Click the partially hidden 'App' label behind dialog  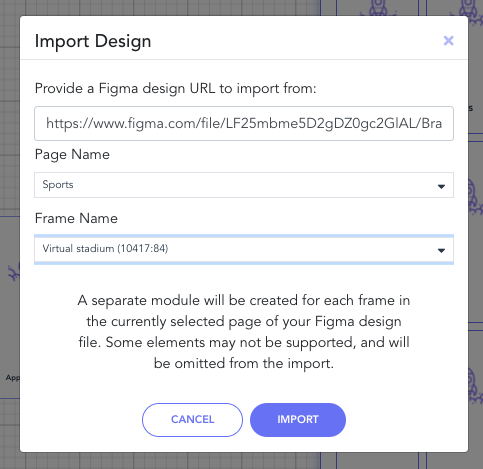point(13,378)
